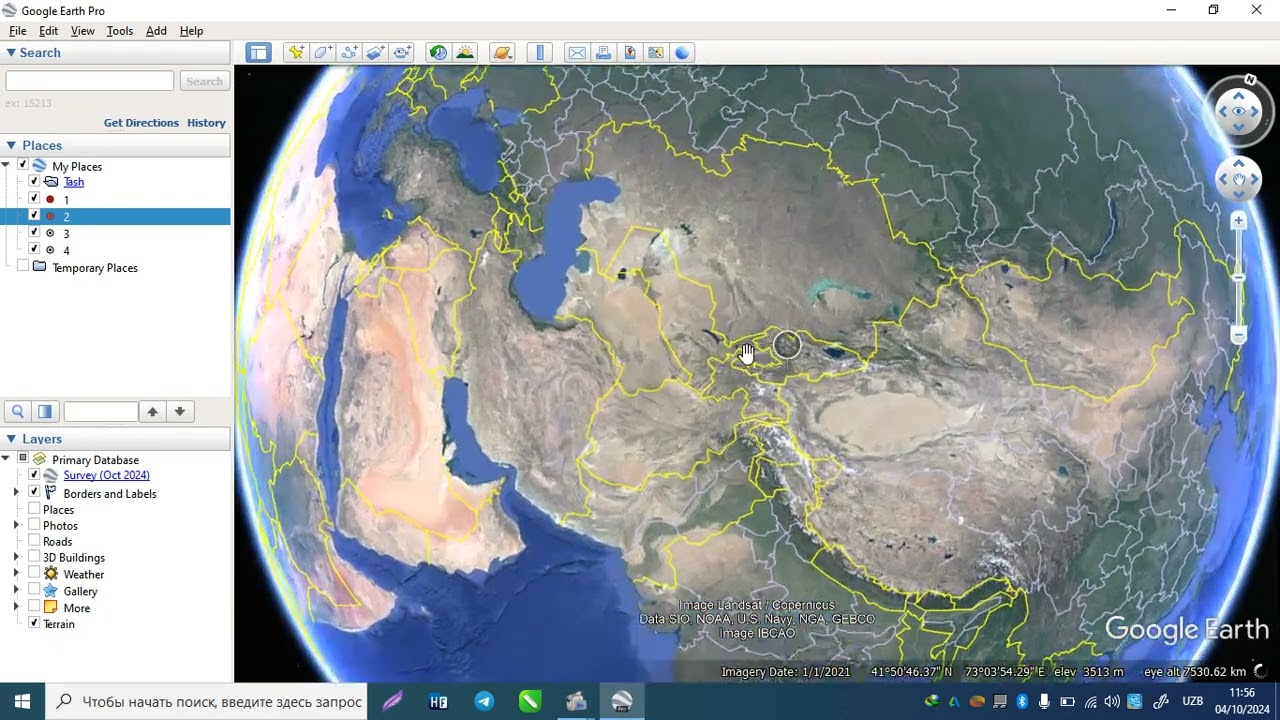Add a new placemark with the pushpin tool
Screen dimensions: 1280x720
click(295, 53)
